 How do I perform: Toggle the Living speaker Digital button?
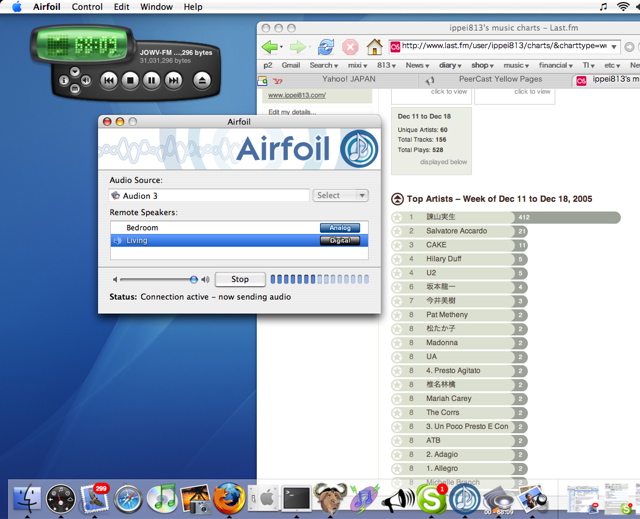point(339,241)
